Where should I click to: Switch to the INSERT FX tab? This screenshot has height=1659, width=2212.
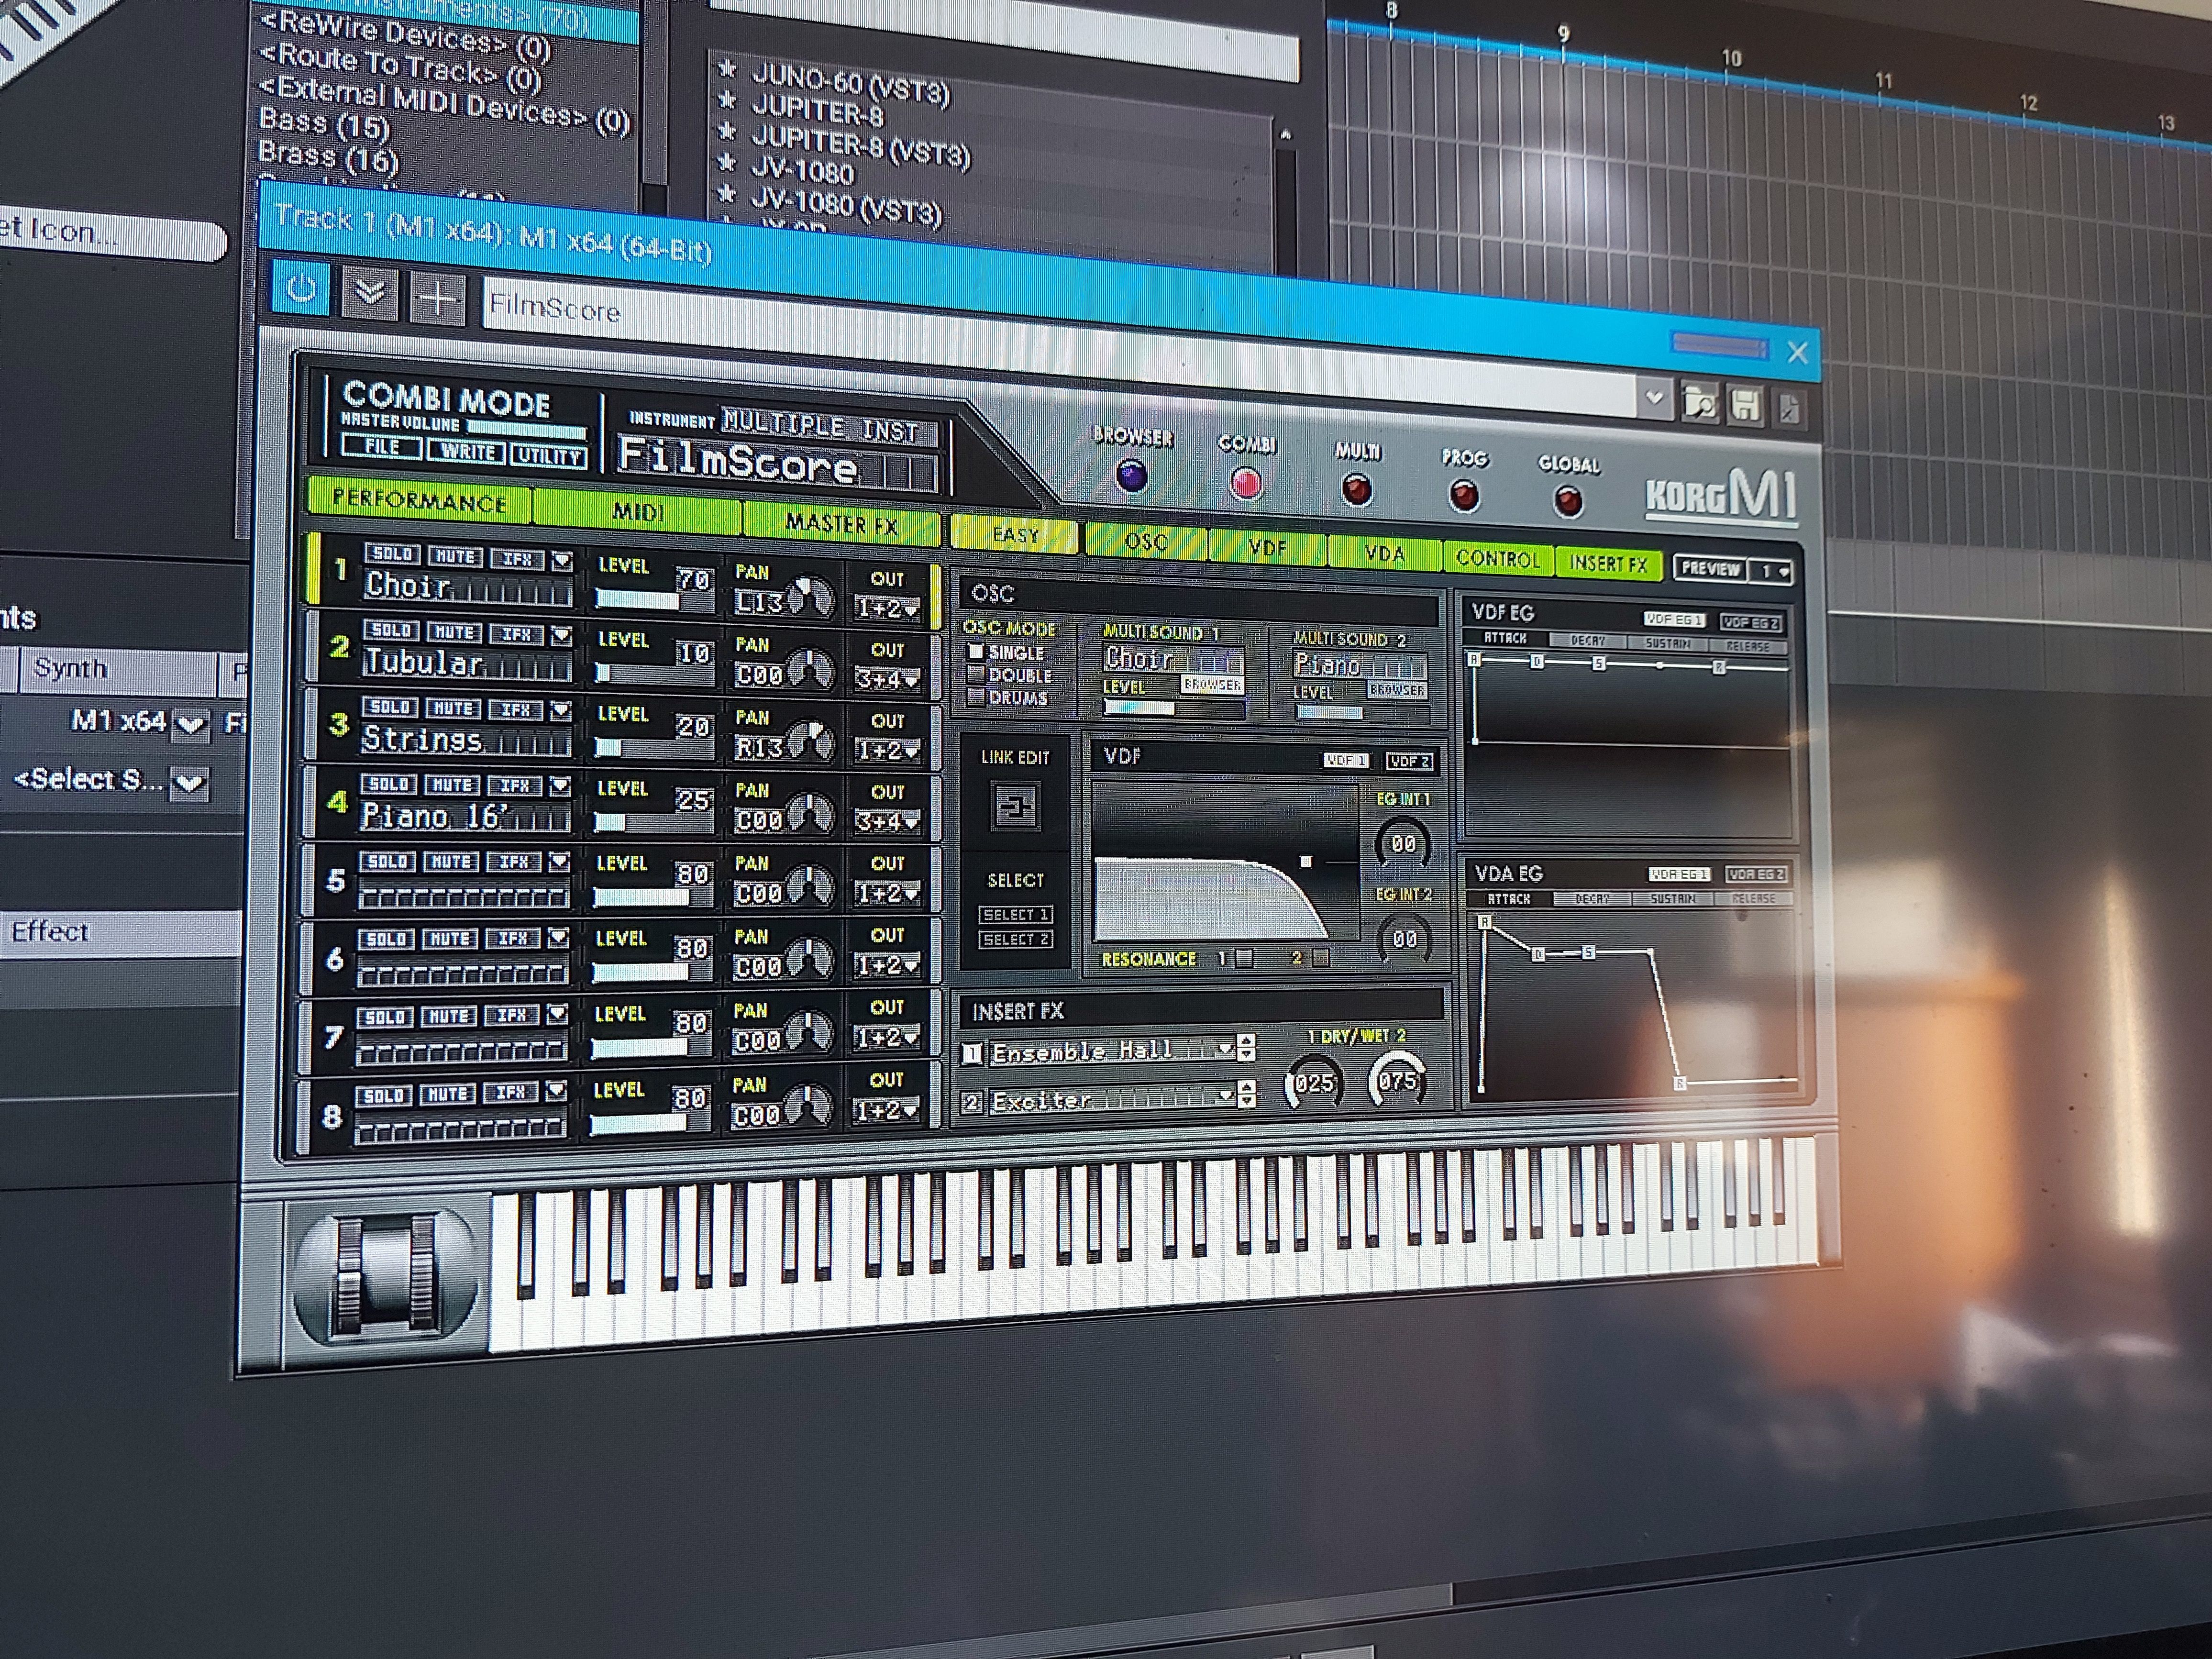(x=1608, y=563)
